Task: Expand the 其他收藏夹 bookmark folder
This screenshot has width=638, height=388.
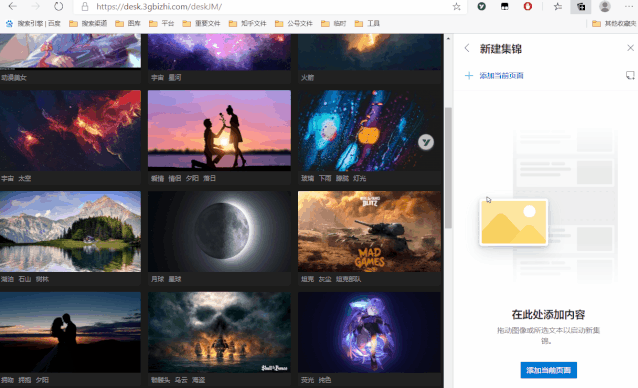Action: pyautogui.click(x=614, y=24)
